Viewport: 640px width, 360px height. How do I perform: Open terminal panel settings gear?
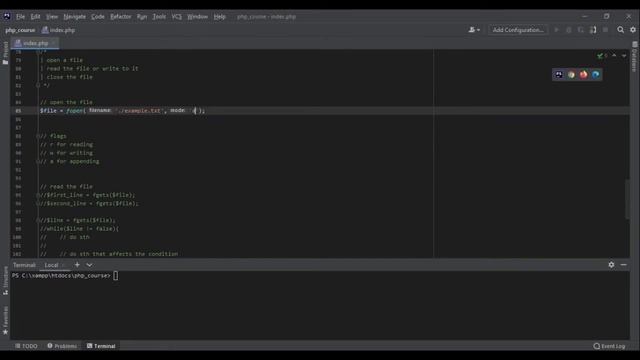[611, 265]
